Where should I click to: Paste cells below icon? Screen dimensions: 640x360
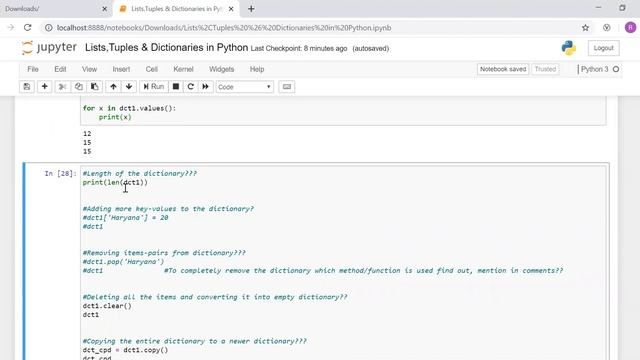(x=94, y=87)
